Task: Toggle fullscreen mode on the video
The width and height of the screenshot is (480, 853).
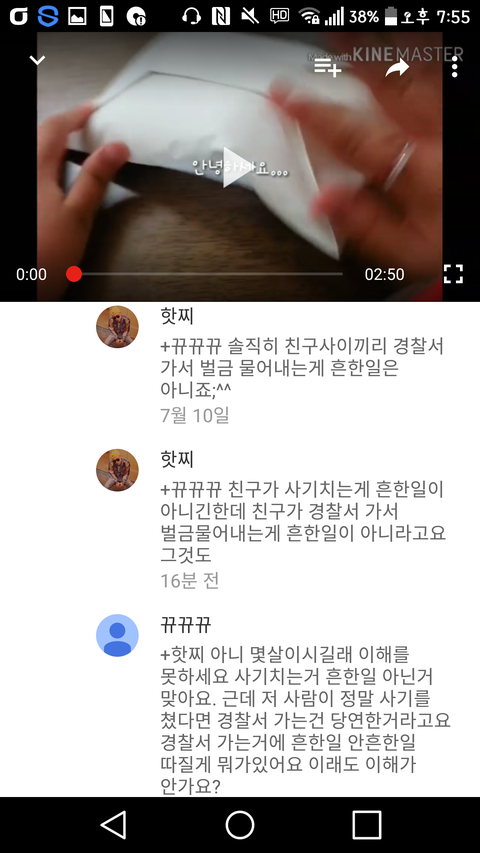Action: point(453,274)
